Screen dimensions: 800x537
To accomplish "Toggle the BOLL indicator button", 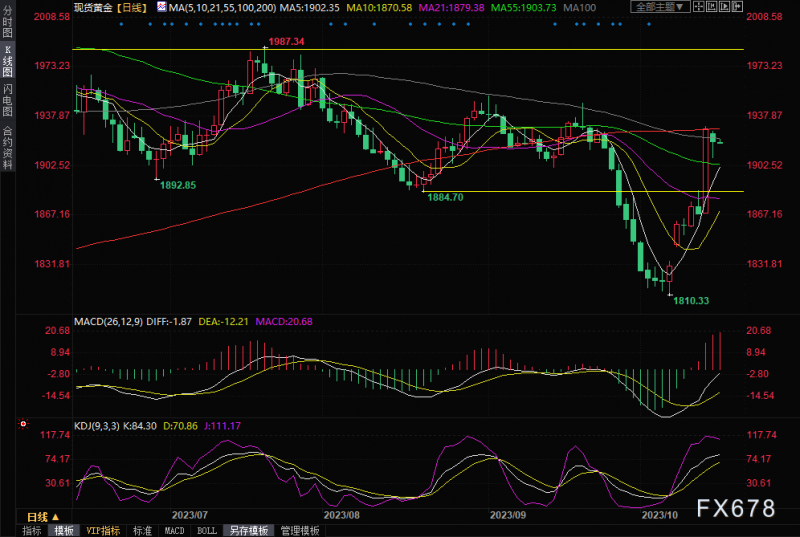I will 205,530.
